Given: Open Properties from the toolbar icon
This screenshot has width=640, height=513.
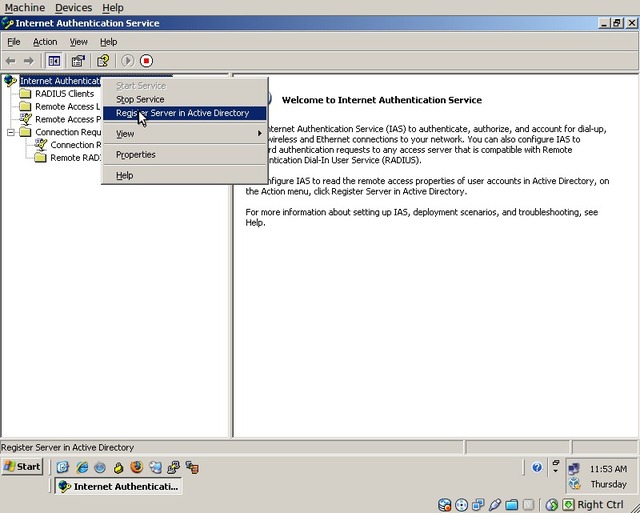Looking at the screenshot, I should 77,61.
